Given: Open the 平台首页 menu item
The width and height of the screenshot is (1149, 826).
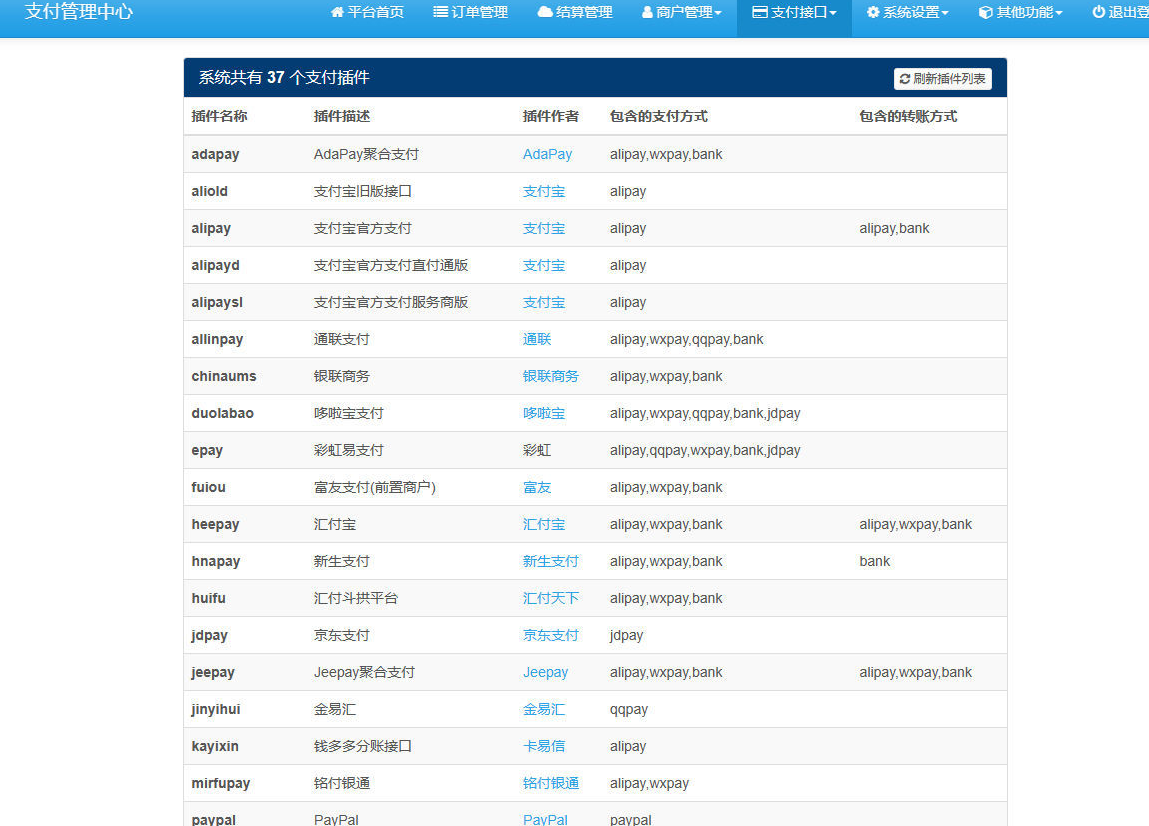Looking at the screenshot, I should point(367,12).
